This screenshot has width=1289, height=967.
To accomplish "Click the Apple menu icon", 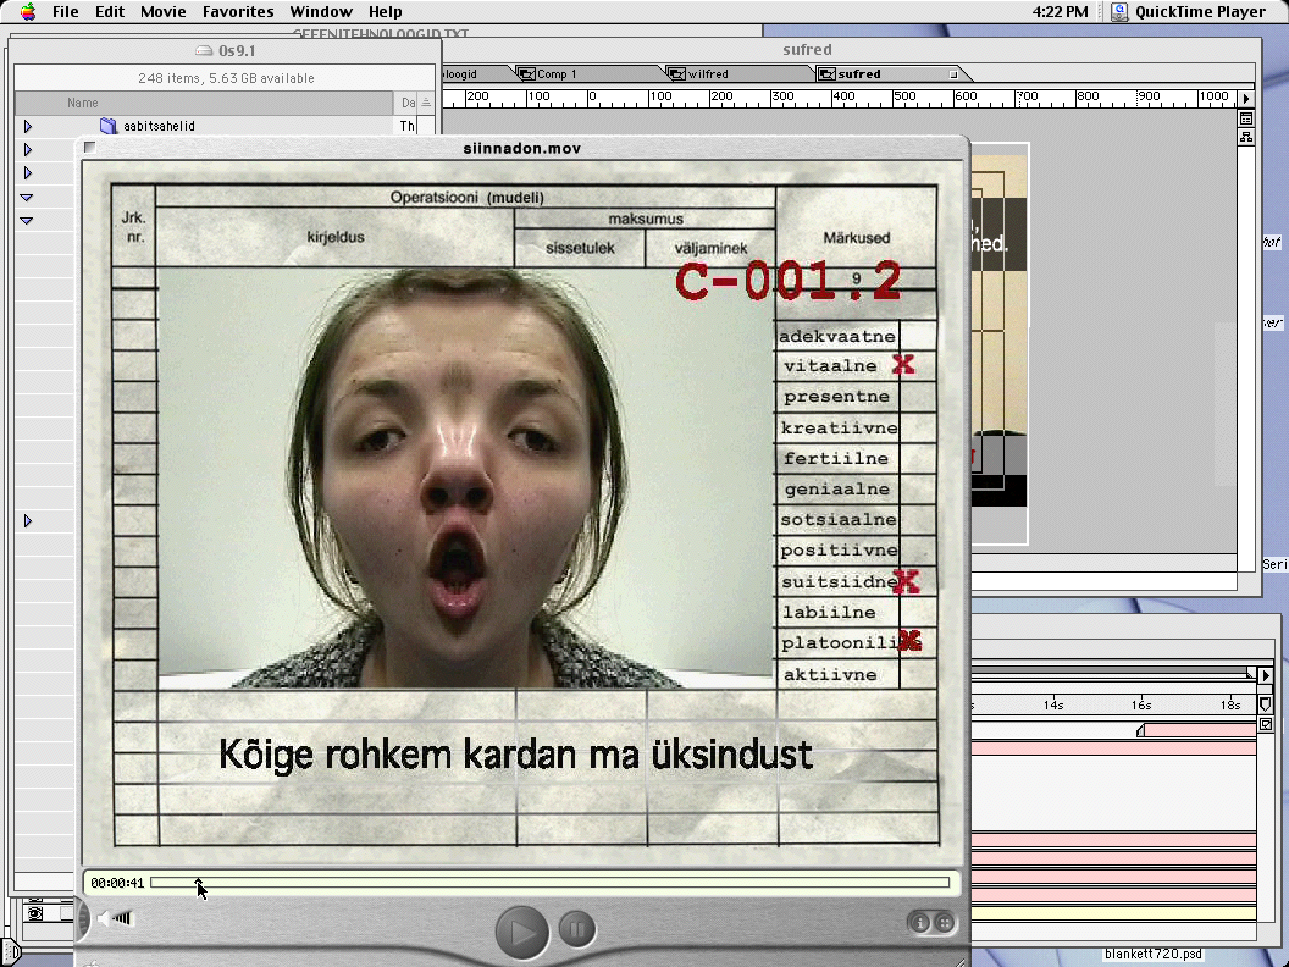I will point(28,12).
